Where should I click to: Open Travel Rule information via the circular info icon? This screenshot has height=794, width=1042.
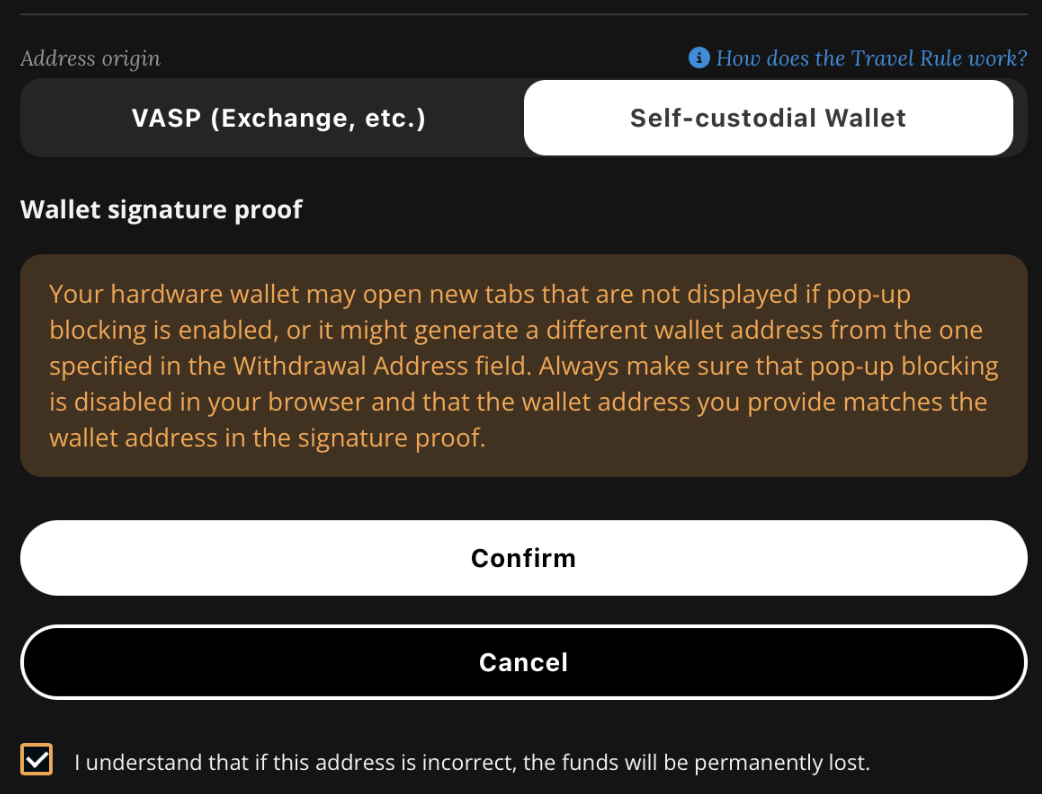(698, 58)
